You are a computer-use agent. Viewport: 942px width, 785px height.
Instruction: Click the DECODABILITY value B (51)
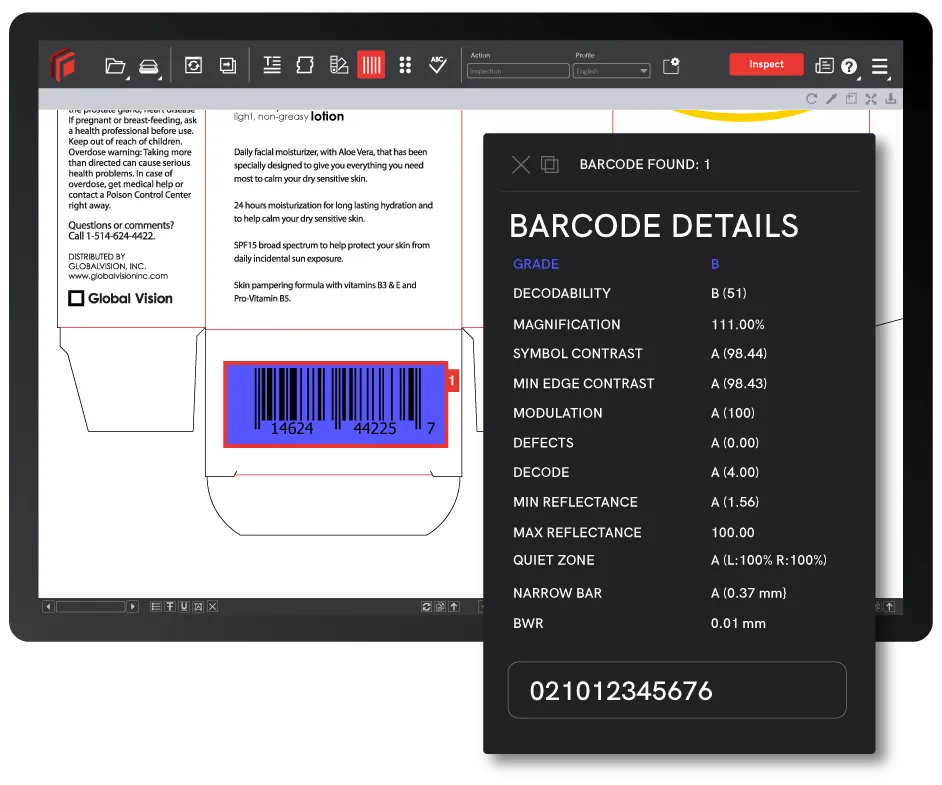[729, 293]
